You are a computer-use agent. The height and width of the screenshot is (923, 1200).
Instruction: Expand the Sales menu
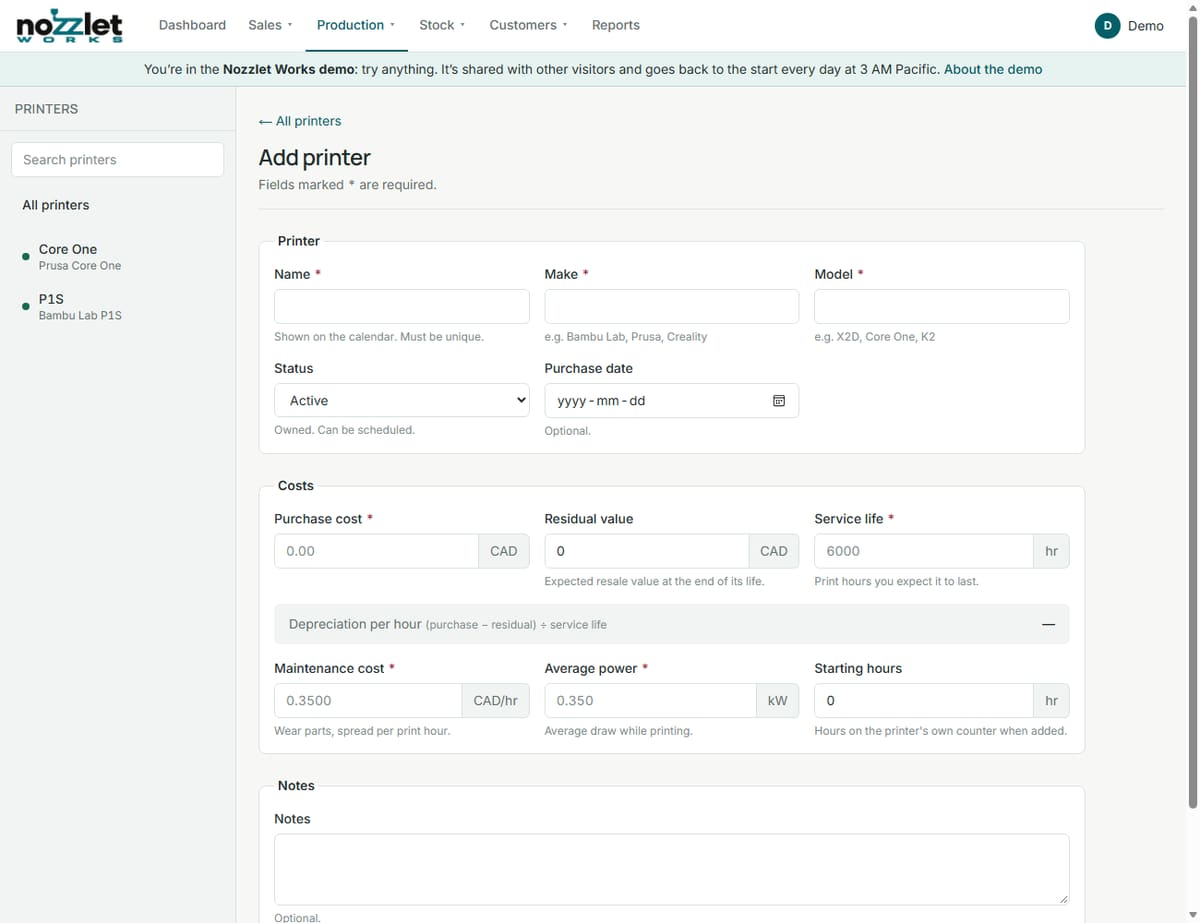tap(270, 25)
